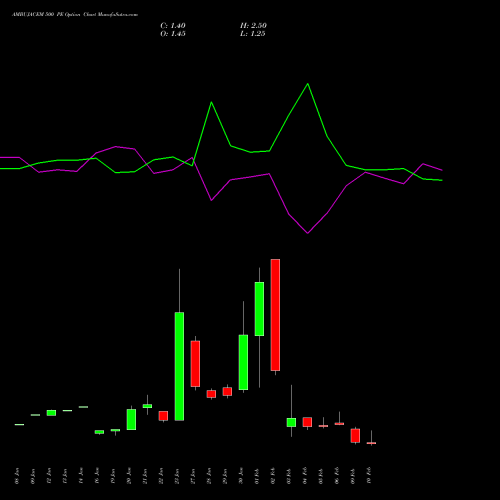Click the 10 Feb date label
Image resolution: width=500 pixels, height=500 pixels.
pos(369,476)
